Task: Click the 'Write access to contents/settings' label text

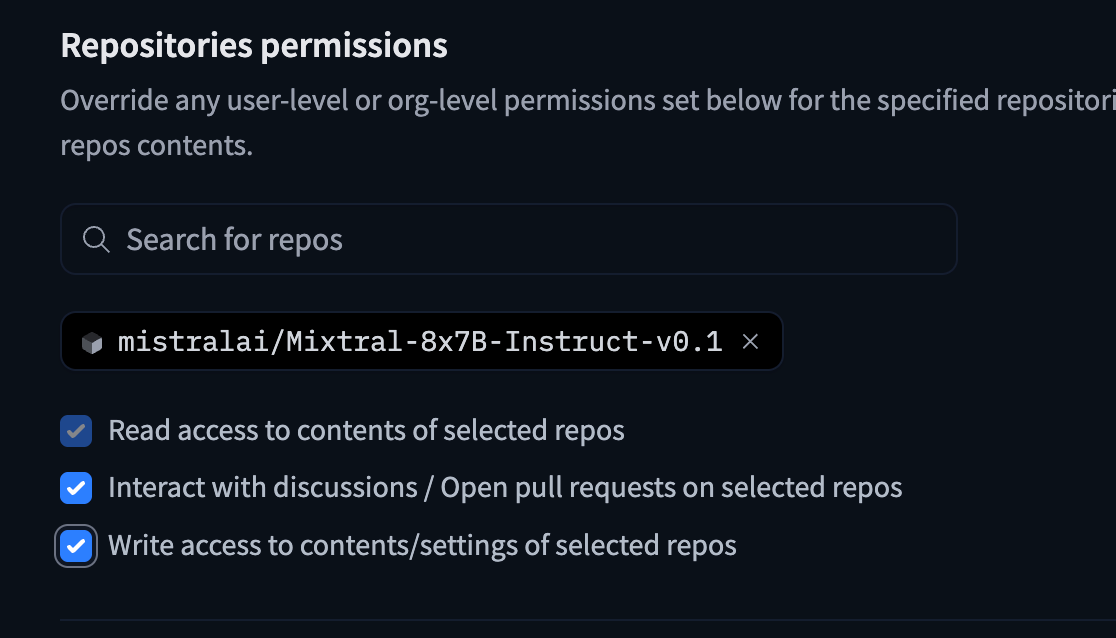Action: coord(422,546)
